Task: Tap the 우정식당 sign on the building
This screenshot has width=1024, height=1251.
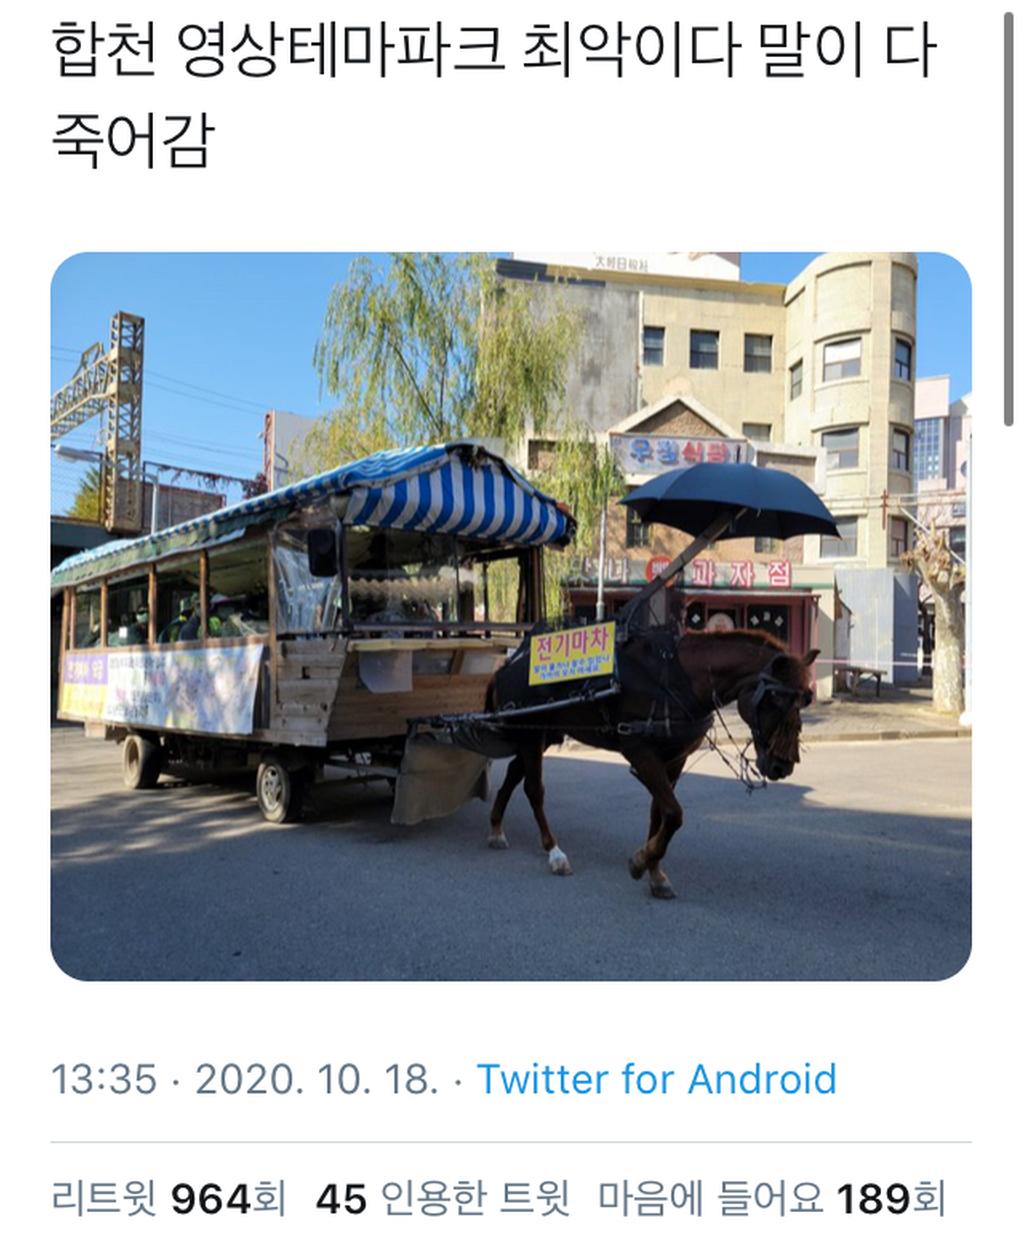Action: pos(679,454)
